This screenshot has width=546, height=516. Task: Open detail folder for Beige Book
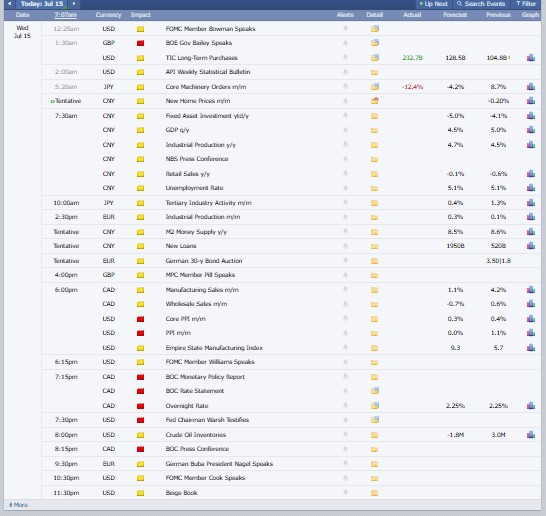coord(375,493)
